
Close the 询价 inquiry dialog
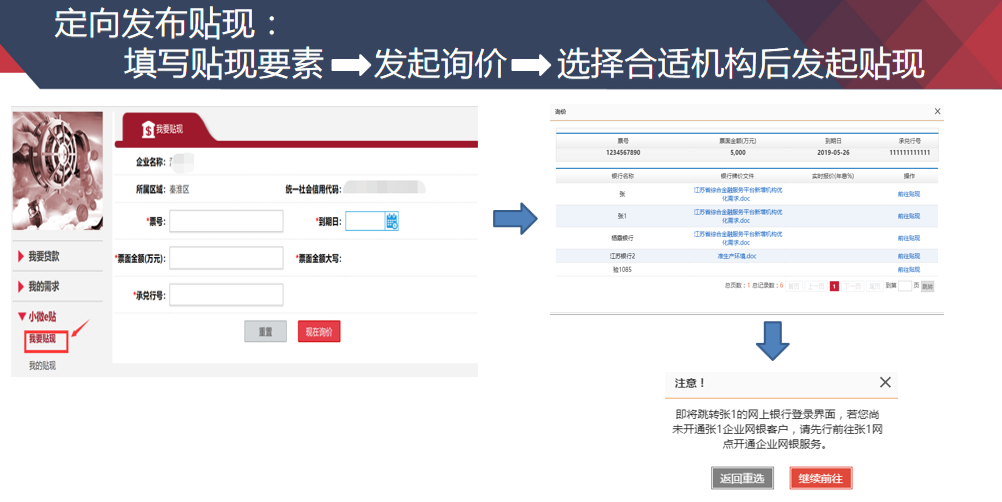[x=936, y=112]
